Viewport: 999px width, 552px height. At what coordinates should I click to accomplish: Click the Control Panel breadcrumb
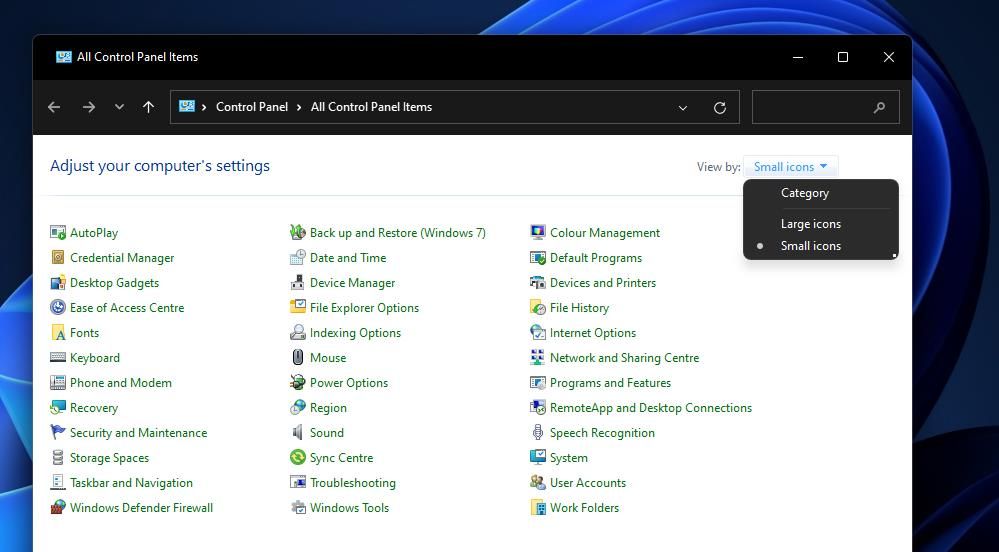point(252,107)
